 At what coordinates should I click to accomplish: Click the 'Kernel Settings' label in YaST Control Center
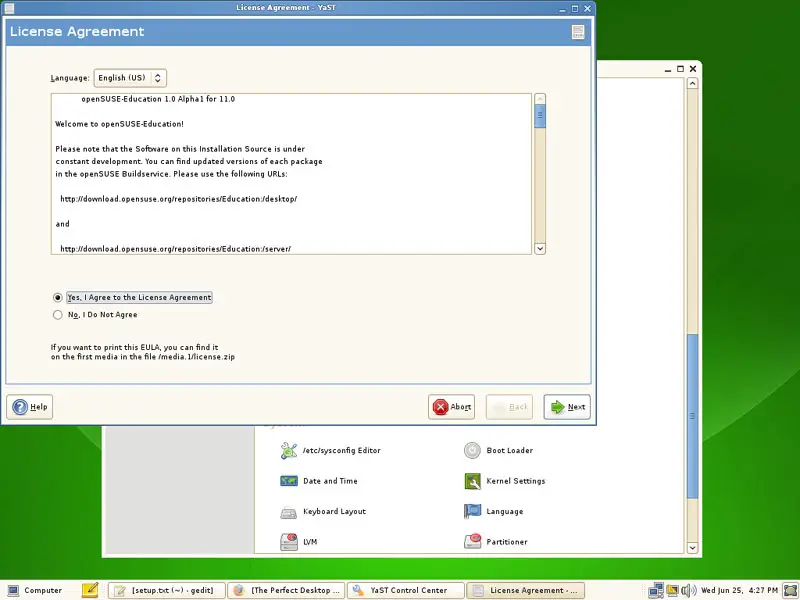[x=516, y=481]
